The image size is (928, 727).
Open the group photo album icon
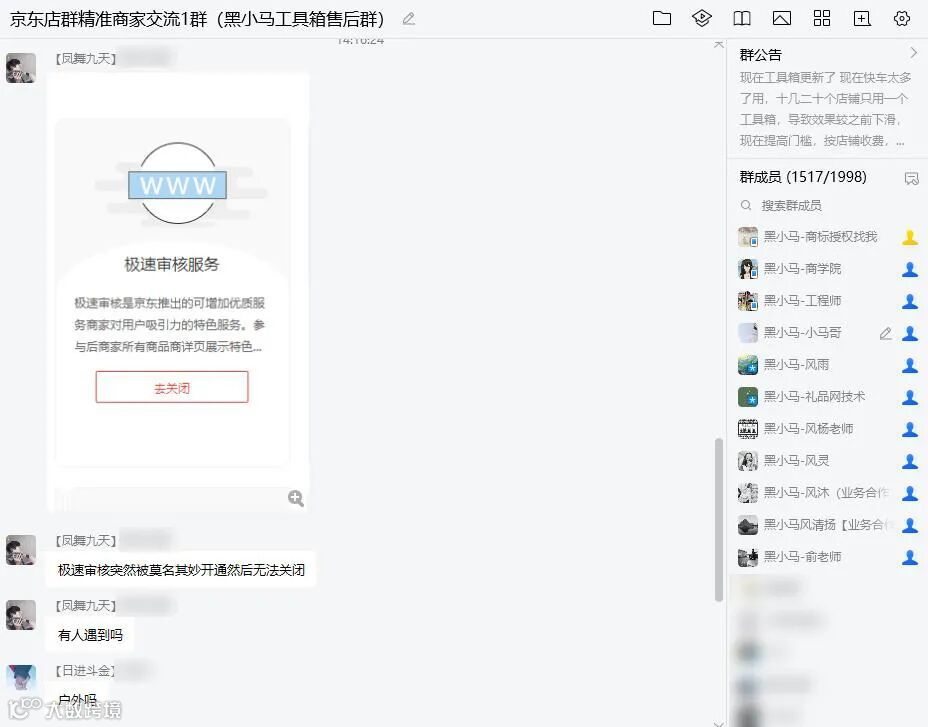(782, 18)
